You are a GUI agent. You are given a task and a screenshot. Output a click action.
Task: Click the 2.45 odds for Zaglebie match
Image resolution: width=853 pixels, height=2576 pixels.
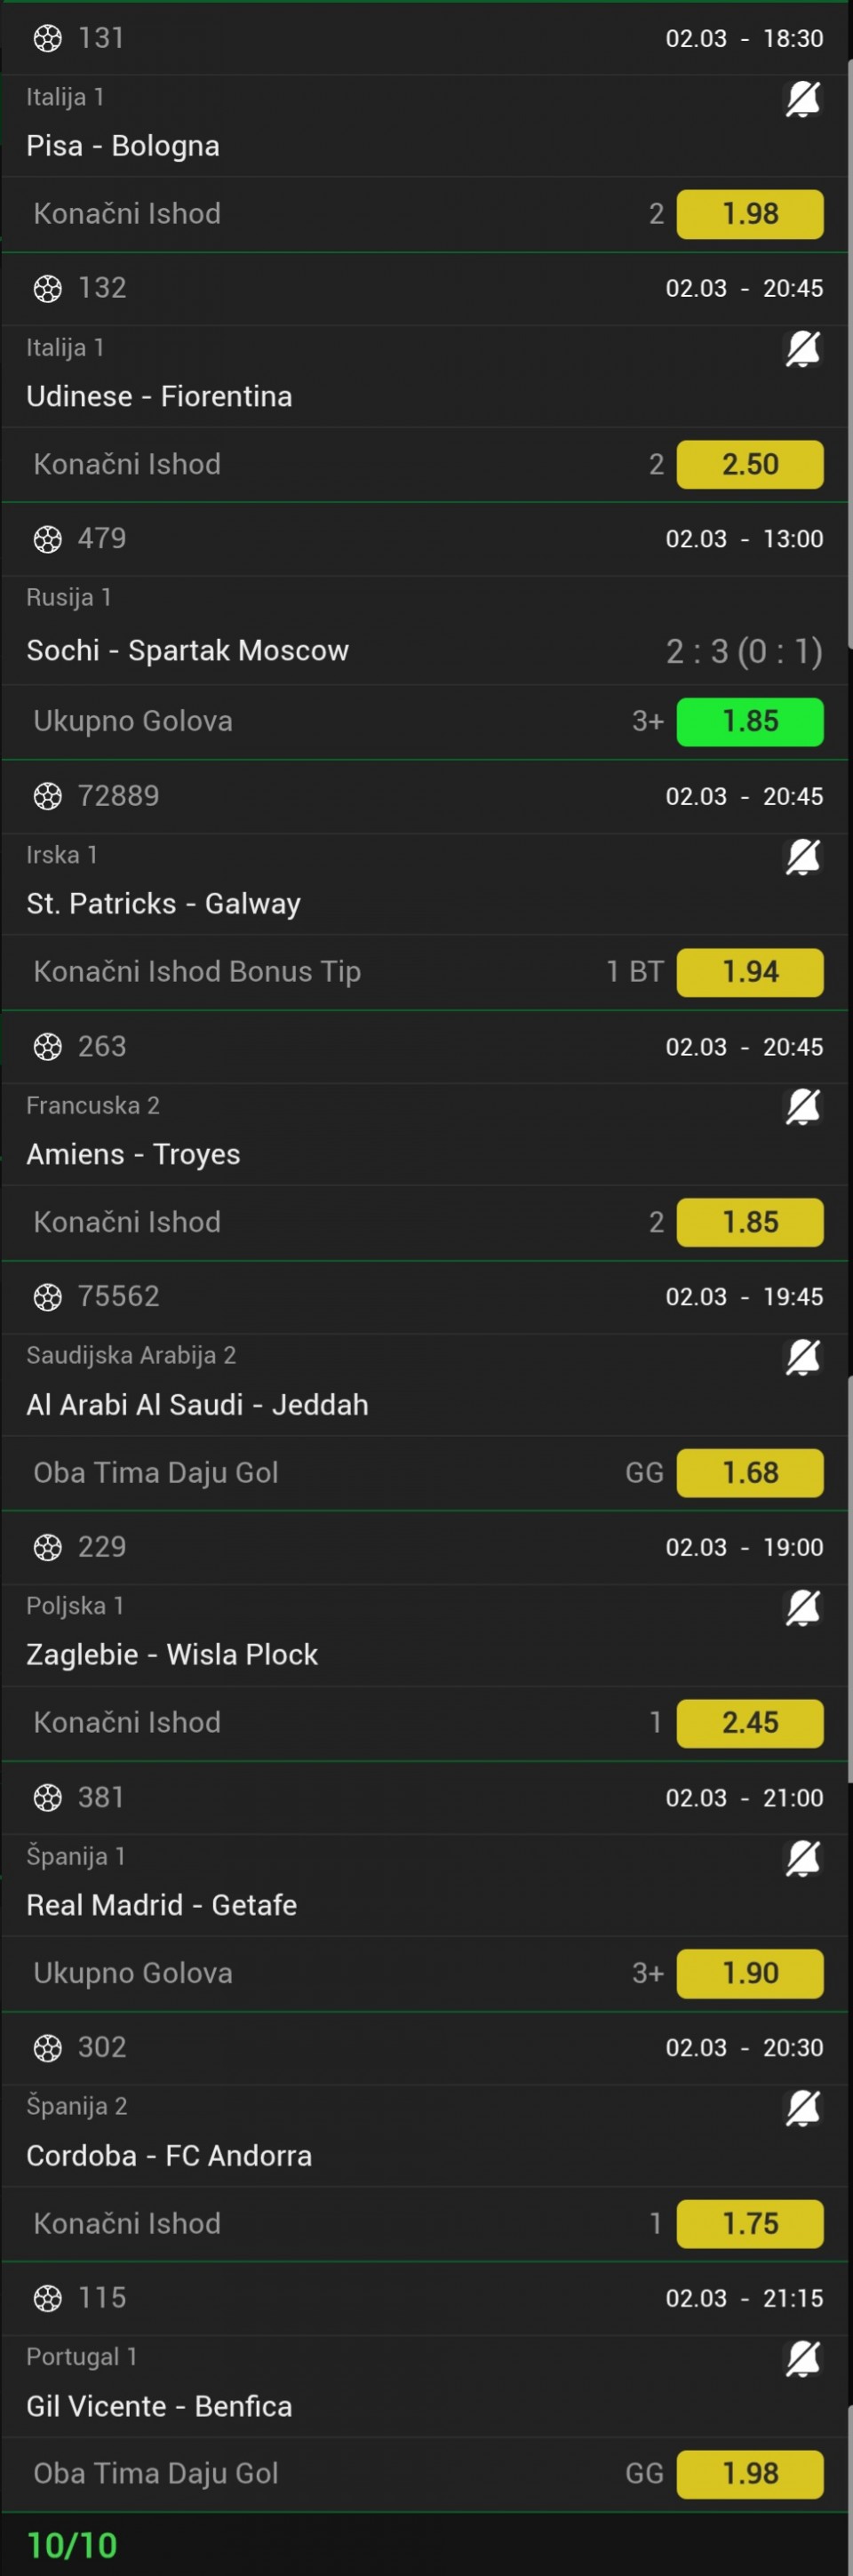click(x=749, y=1722)
